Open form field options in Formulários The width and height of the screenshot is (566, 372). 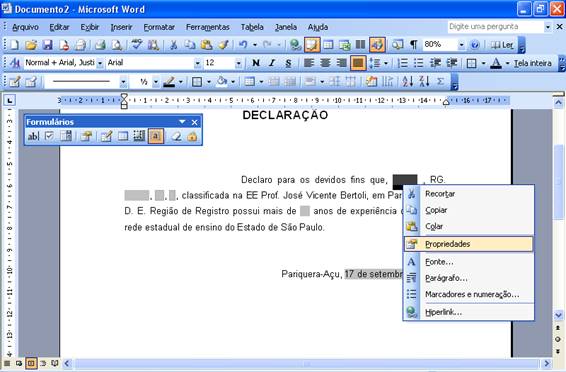(x=86, y=136)
